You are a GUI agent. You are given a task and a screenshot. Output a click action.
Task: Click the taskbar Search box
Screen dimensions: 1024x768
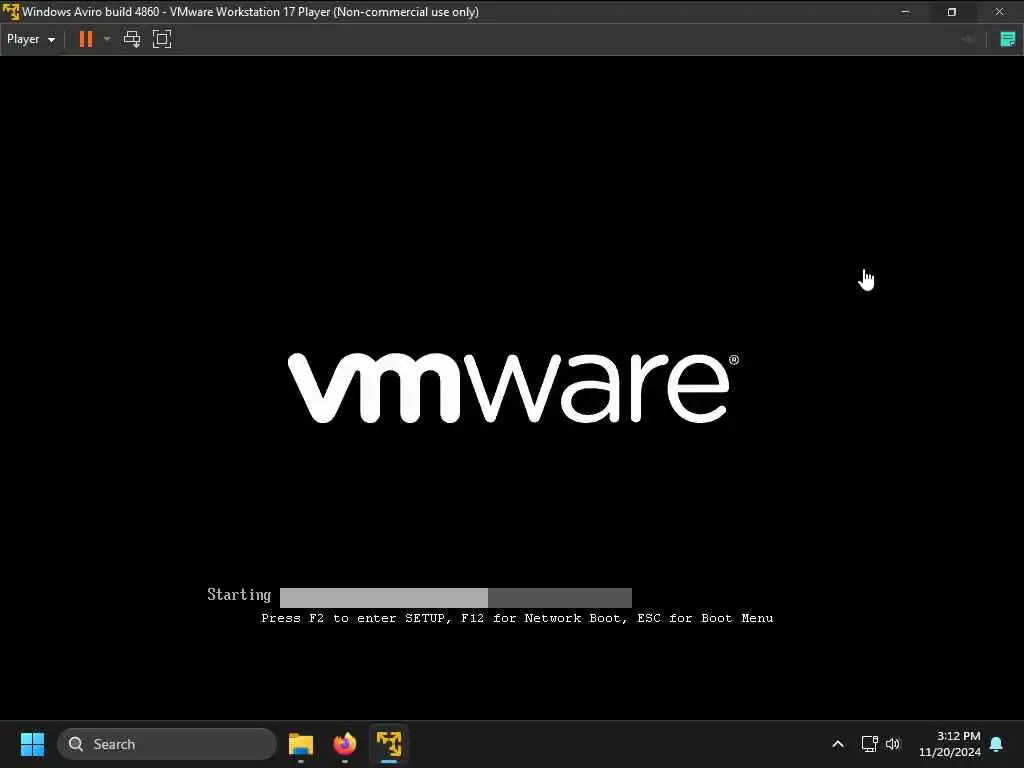[167, 744]
